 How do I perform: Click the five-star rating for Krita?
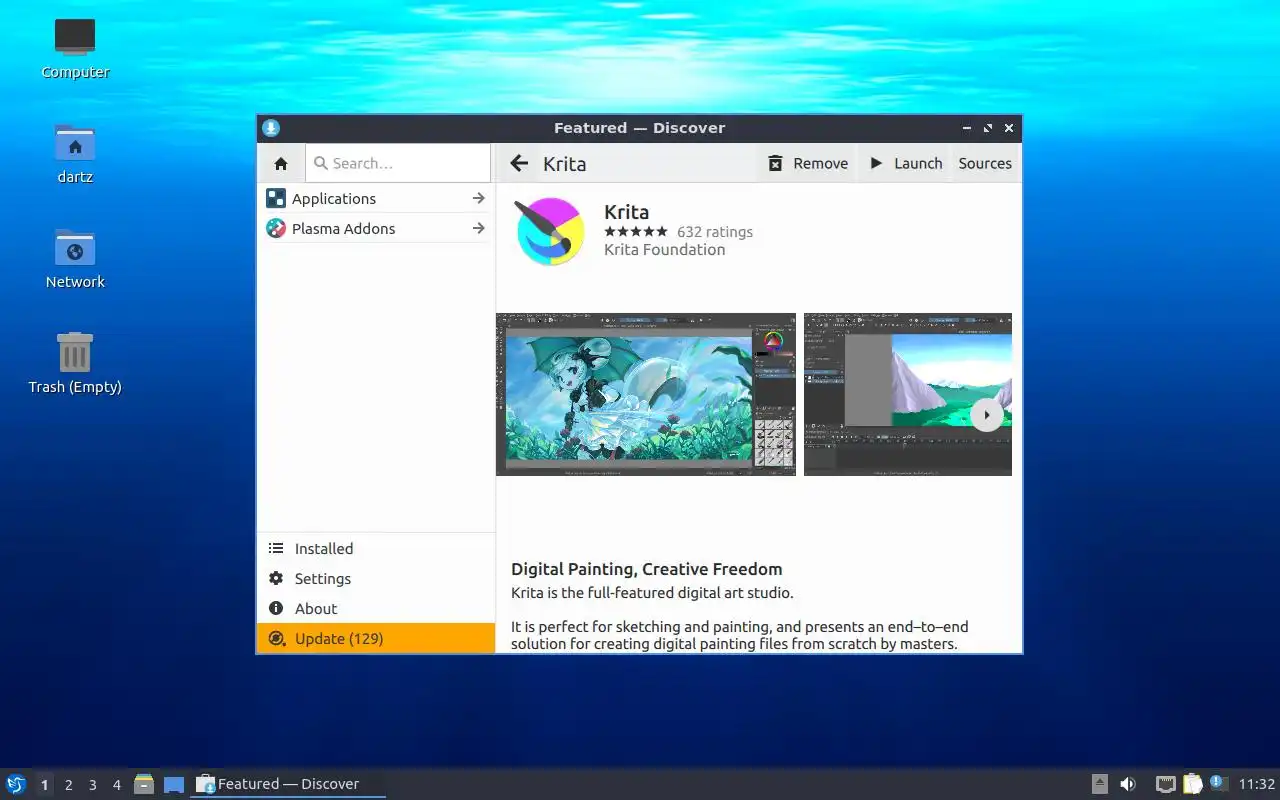tap(635, 231)
